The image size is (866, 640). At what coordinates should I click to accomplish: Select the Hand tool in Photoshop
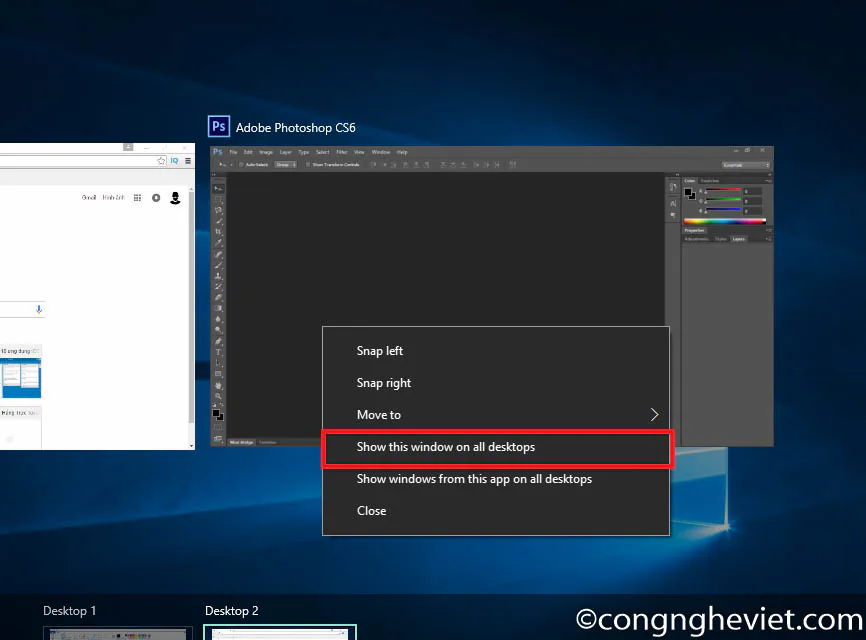click(x=218, y=385)
